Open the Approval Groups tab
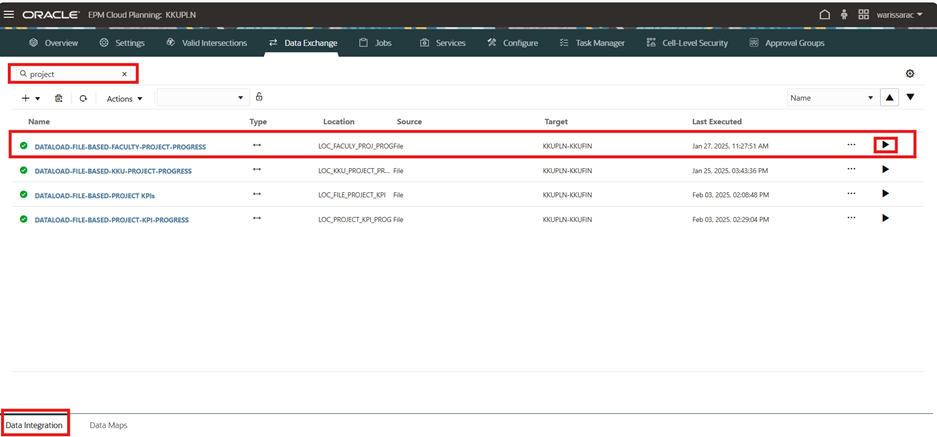 [786, 43]
